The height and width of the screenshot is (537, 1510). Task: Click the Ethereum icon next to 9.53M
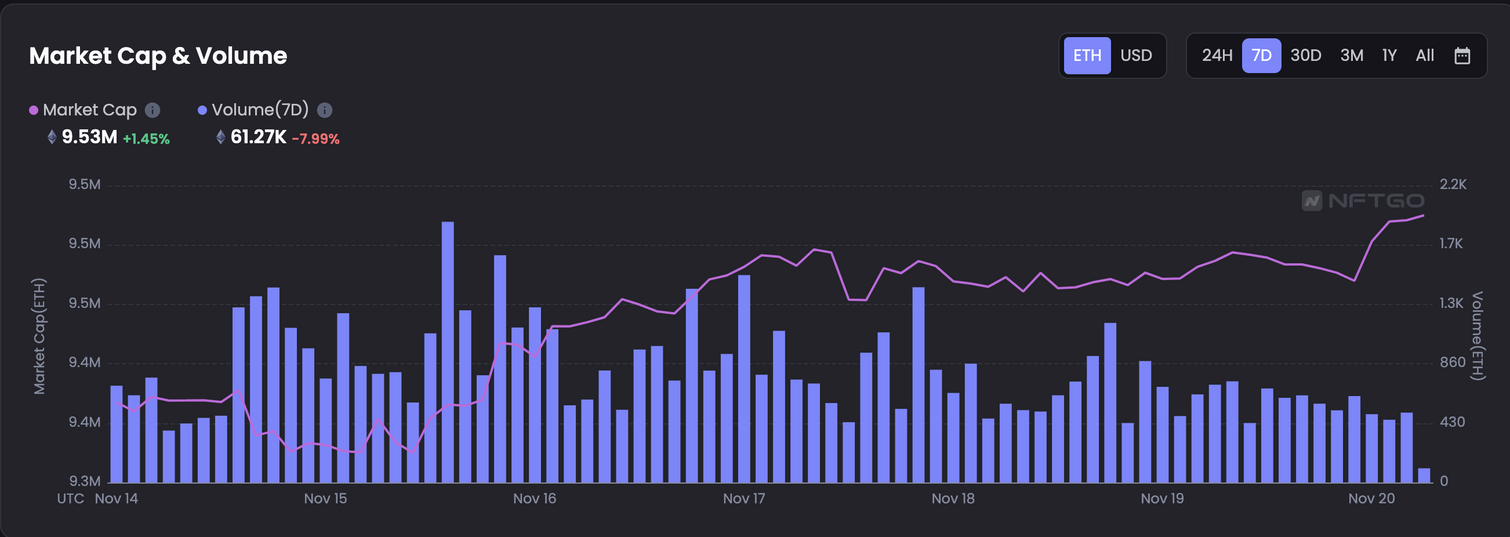click(52, 138)
